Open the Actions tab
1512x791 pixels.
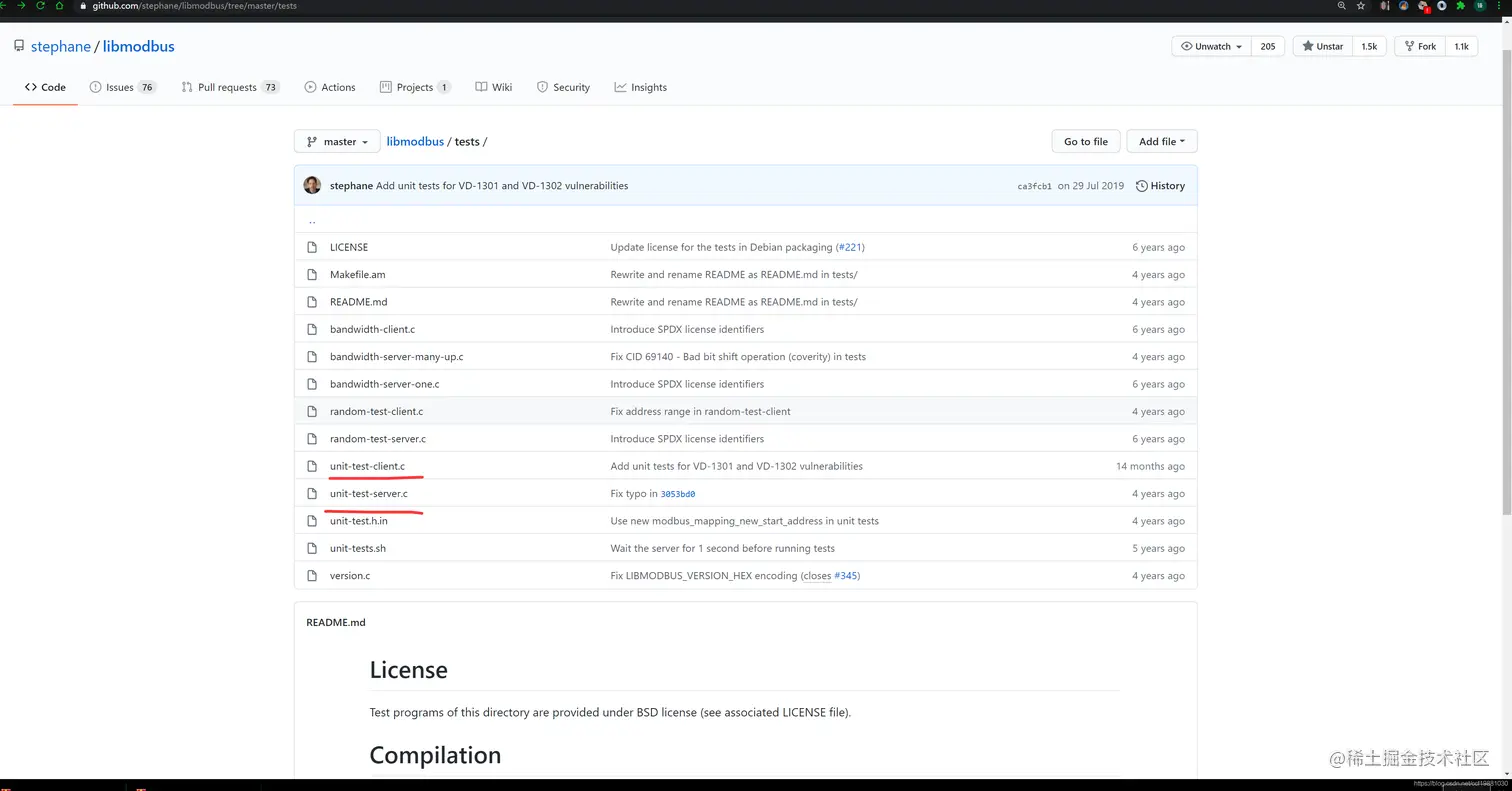click(x=330, y=87)
